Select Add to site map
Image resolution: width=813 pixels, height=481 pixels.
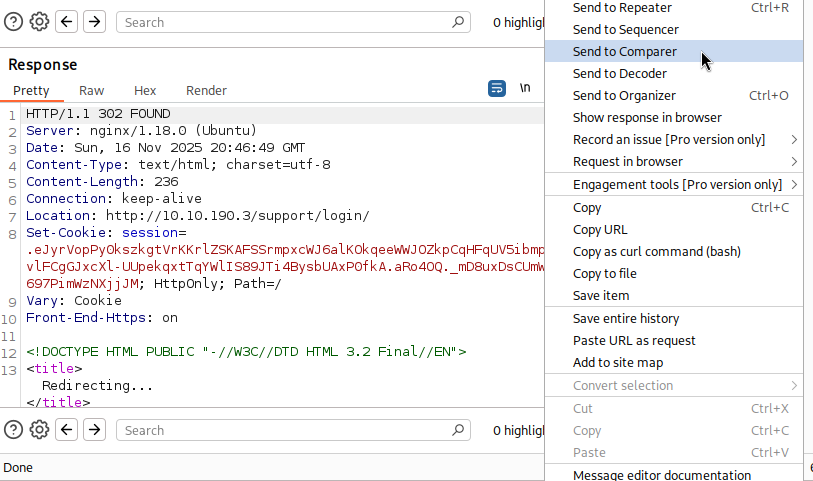(674, 362)
